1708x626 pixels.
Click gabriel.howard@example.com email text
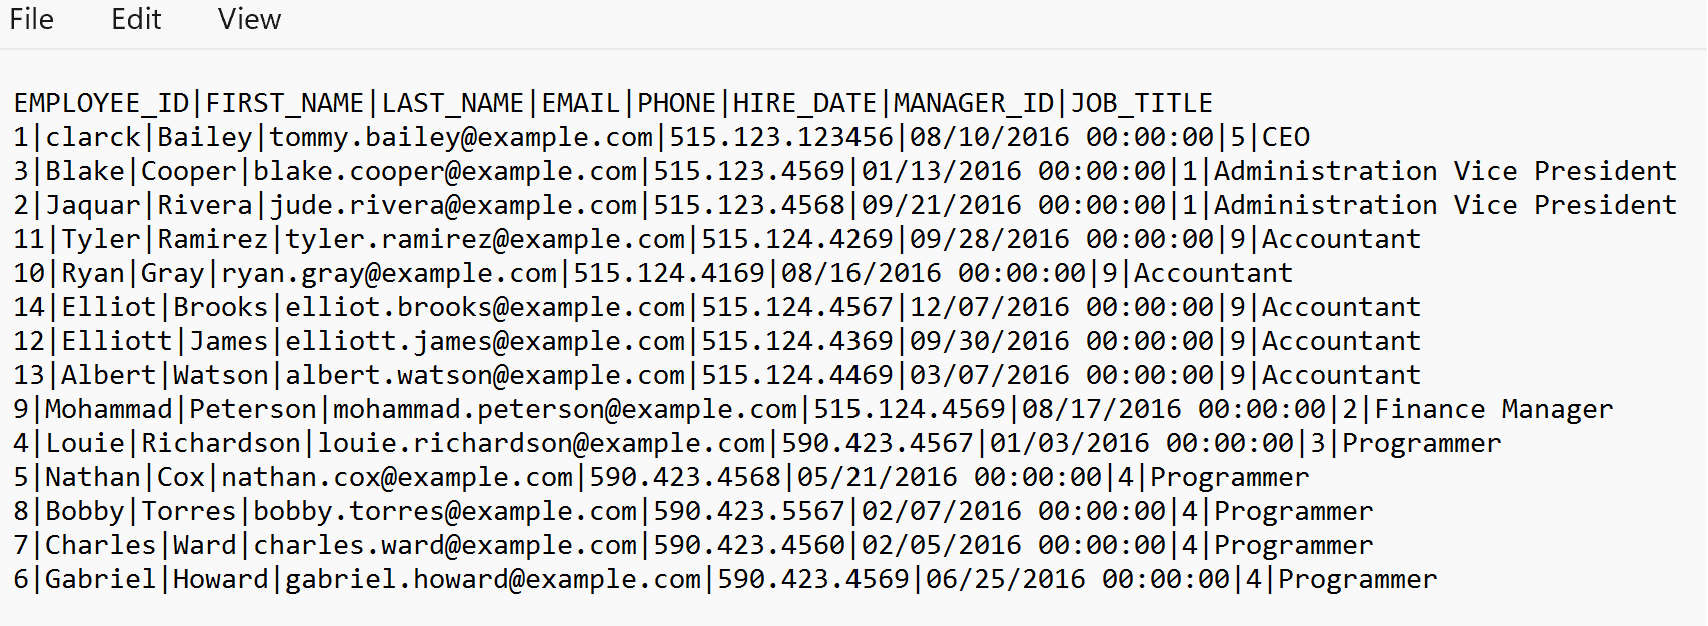[493, 579]
